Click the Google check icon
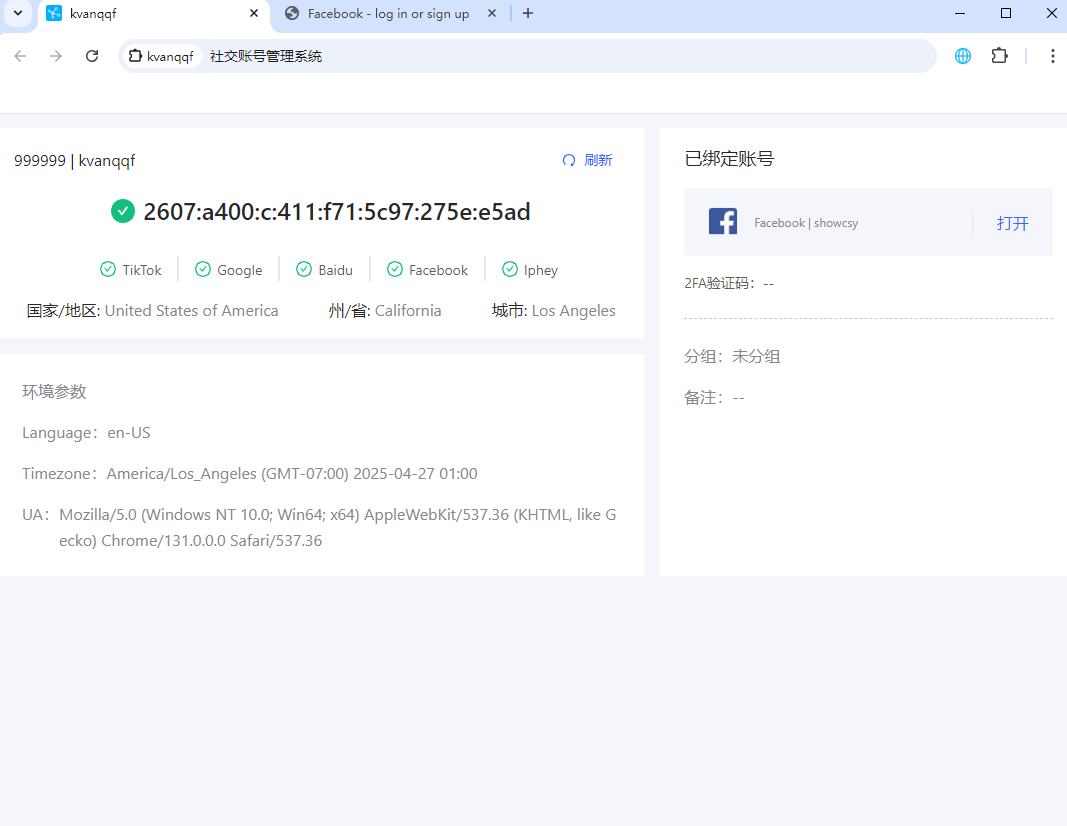Viewport: 1067px width, 826px height. 203,269
